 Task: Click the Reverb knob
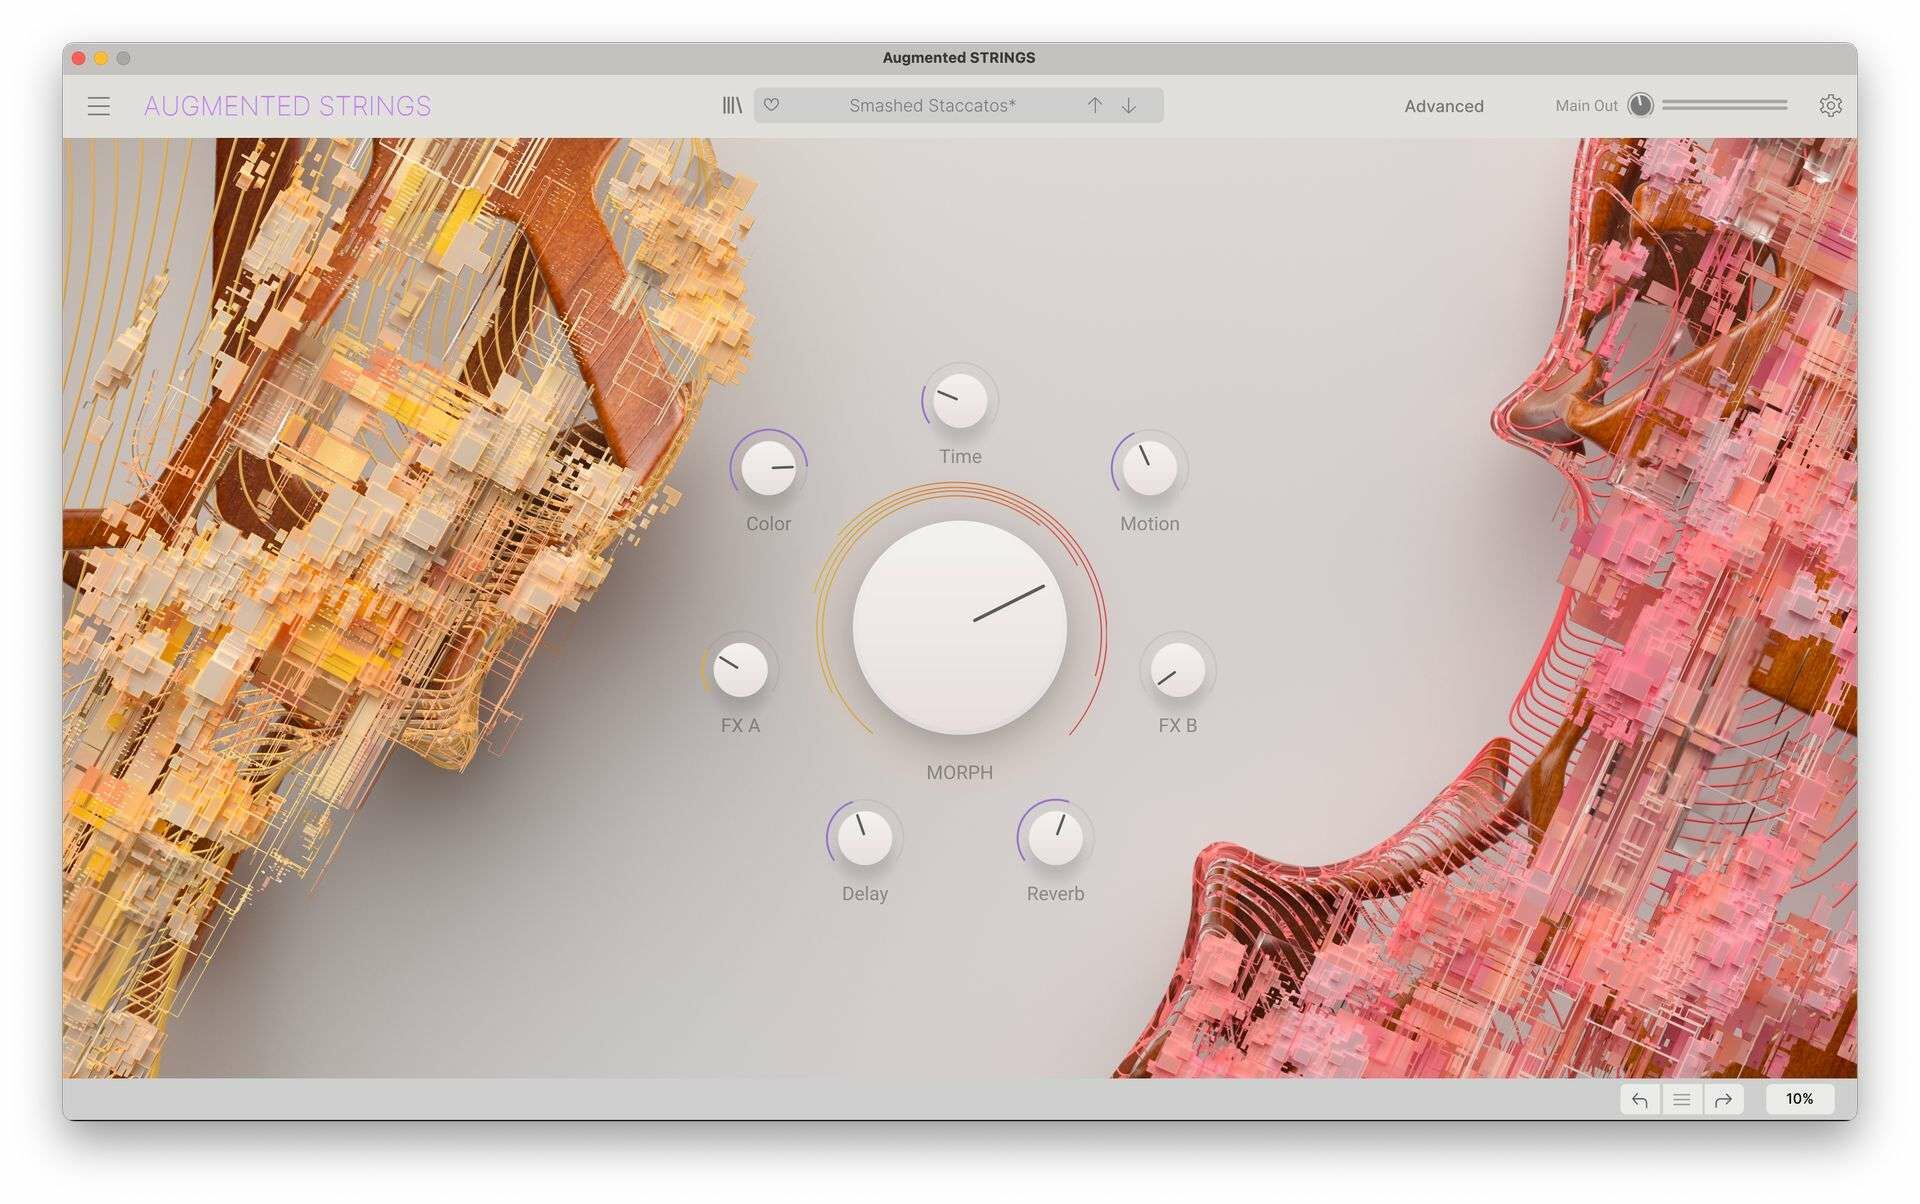click(1055, 838)
